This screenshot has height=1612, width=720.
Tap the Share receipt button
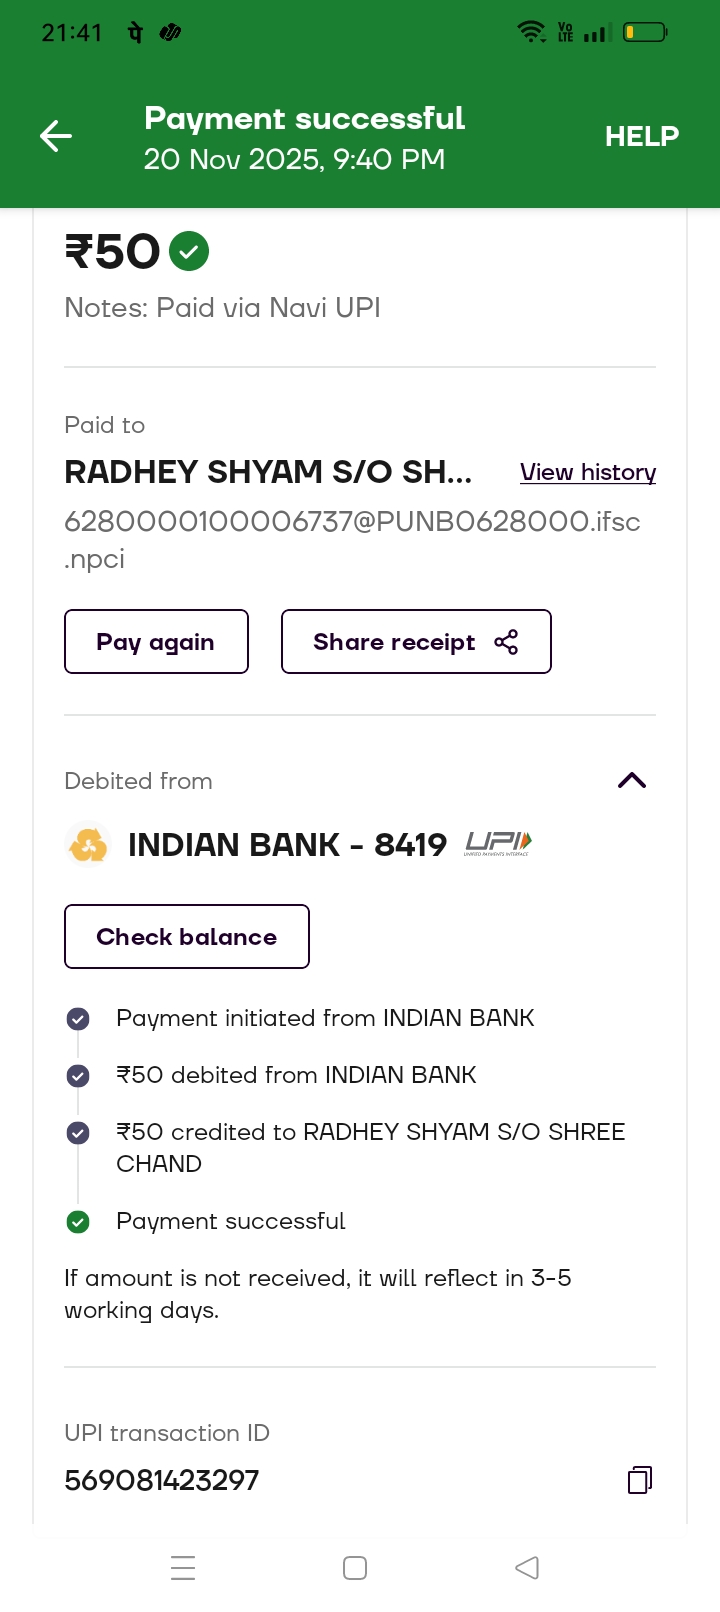click(415, 642)
